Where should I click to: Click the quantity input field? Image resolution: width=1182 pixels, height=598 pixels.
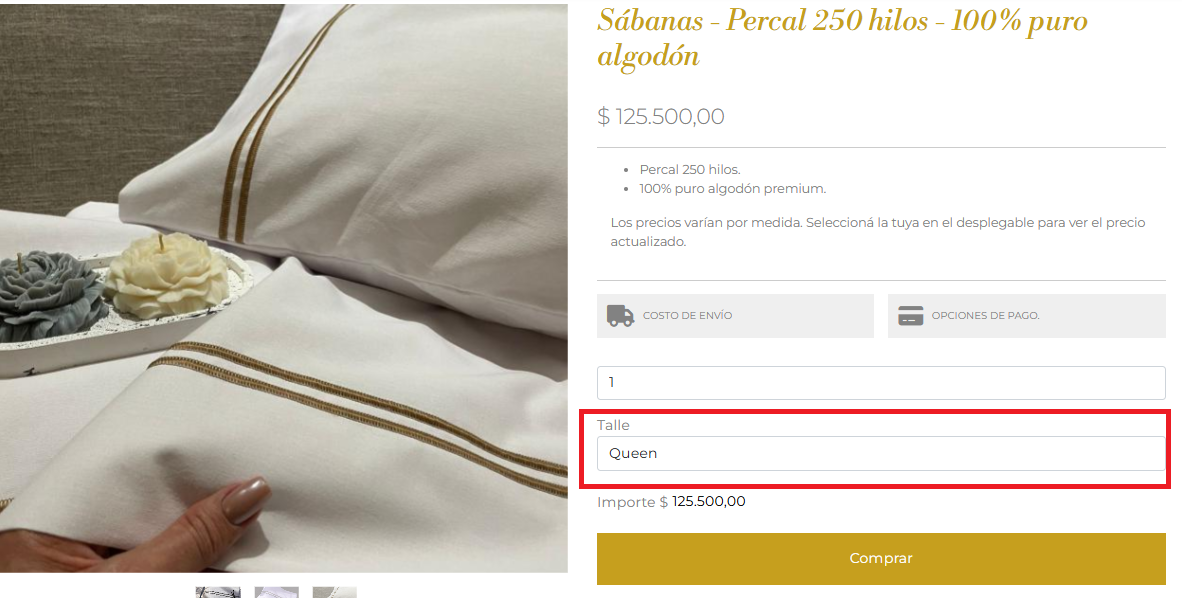pyautogui.click(x=880, y=383)
